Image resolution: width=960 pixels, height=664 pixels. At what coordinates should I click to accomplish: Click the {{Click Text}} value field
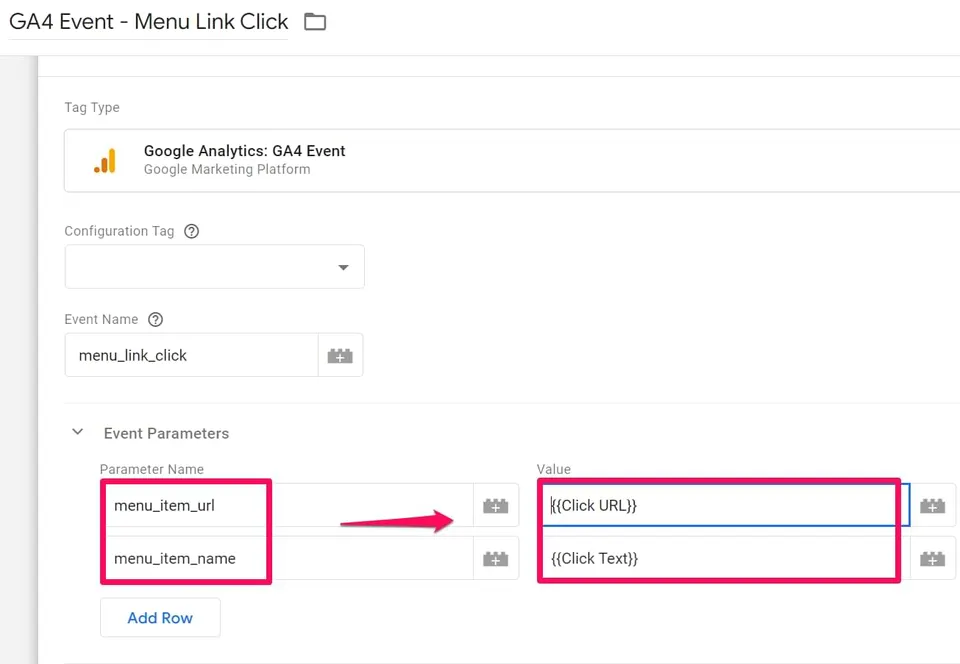(724, 558)
